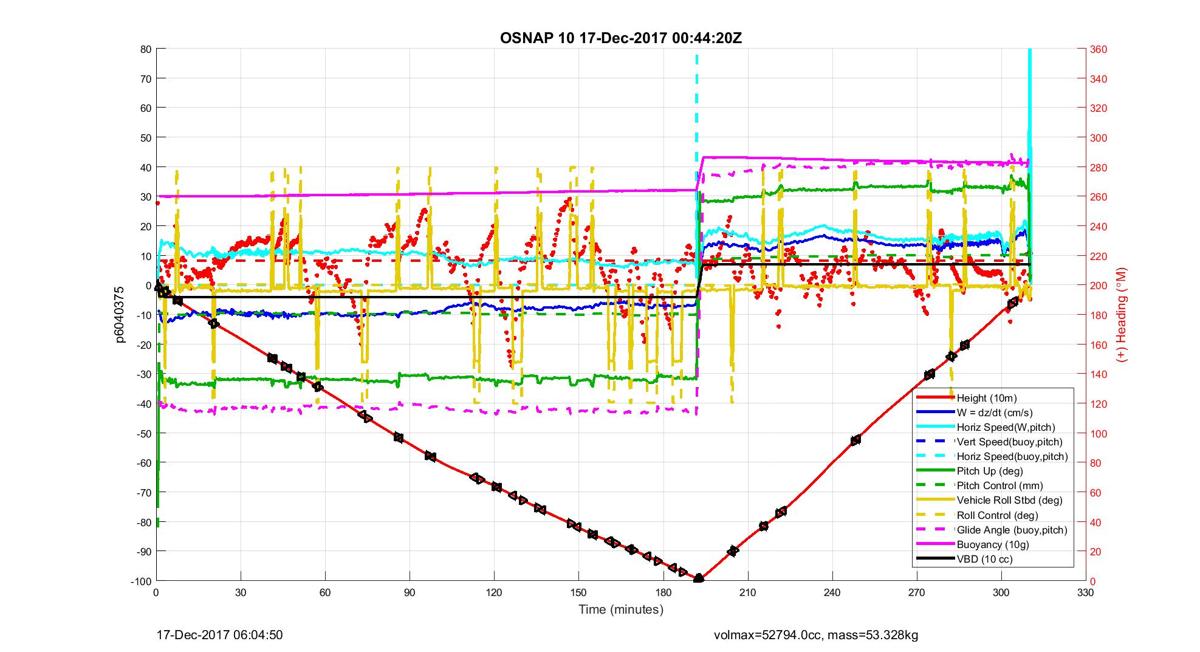Click the "(+) Heading (°M)" right axis label
Viewport: 1200px width, 652px height.
tap(1121, 315)
